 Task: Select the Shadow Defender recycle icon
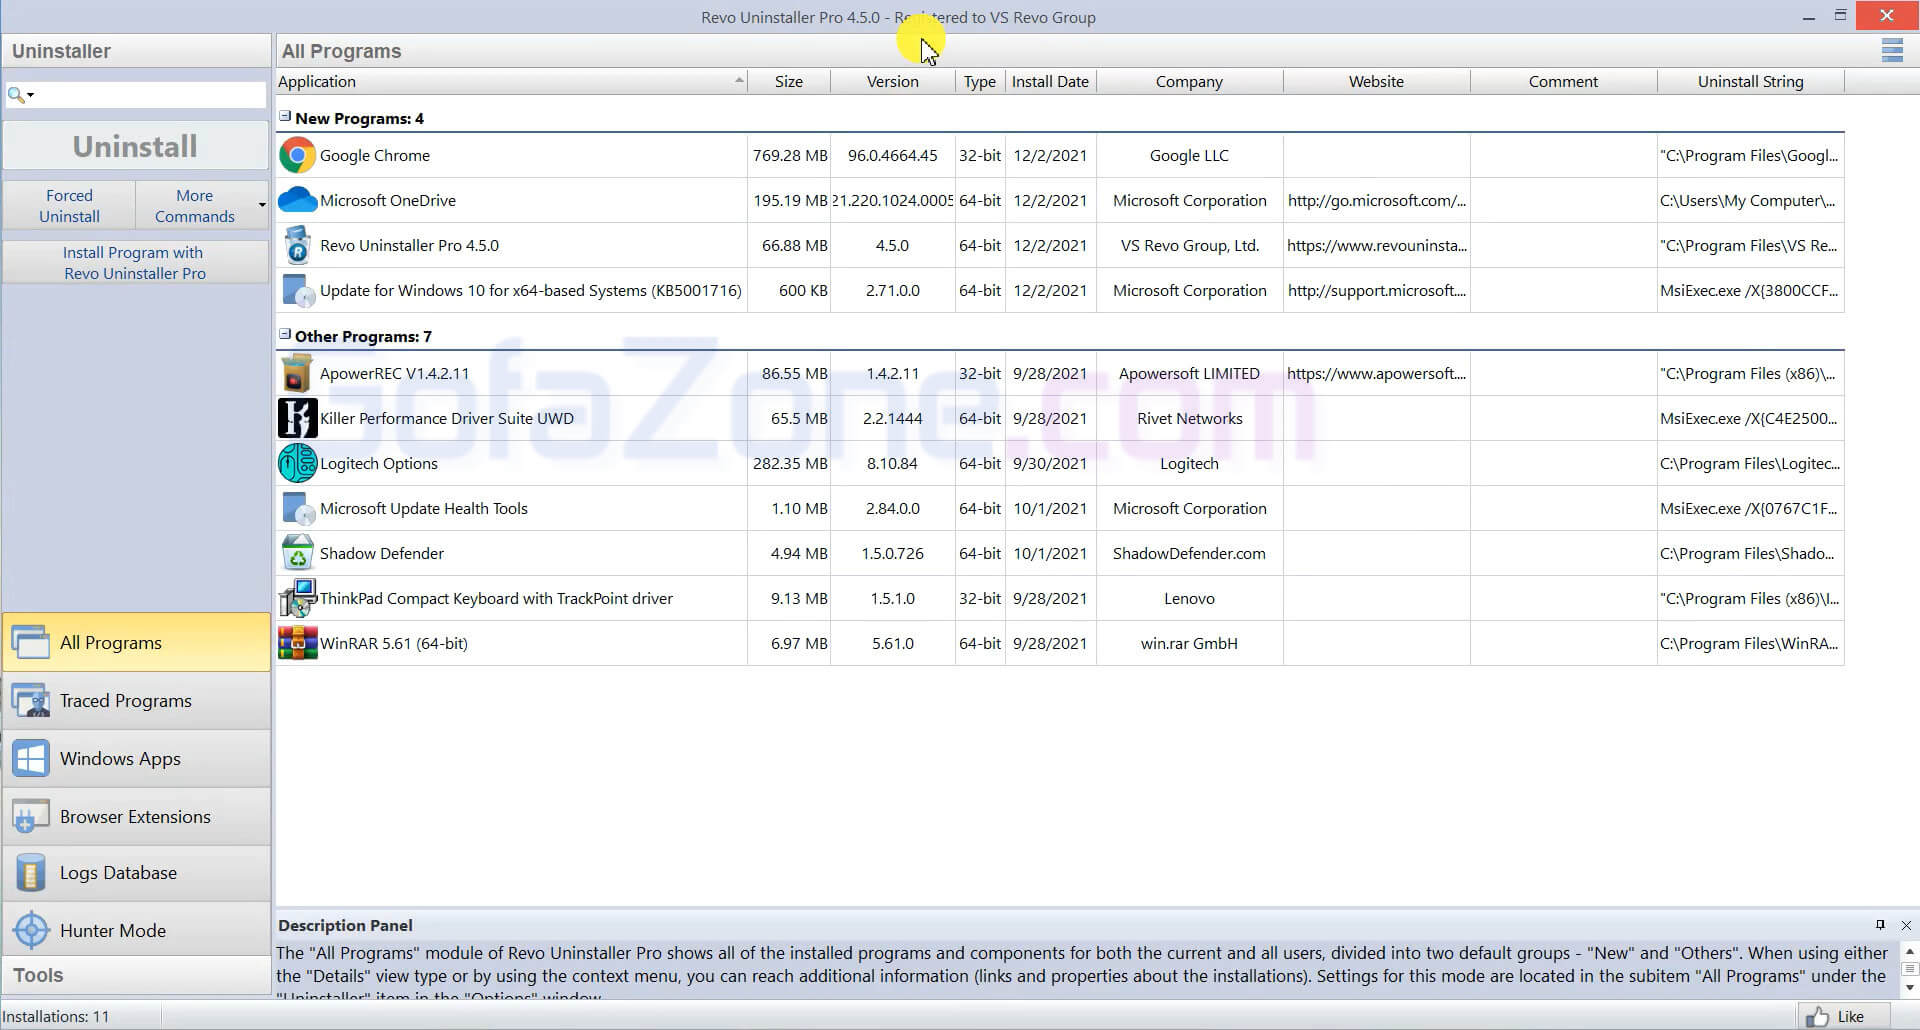297,553
